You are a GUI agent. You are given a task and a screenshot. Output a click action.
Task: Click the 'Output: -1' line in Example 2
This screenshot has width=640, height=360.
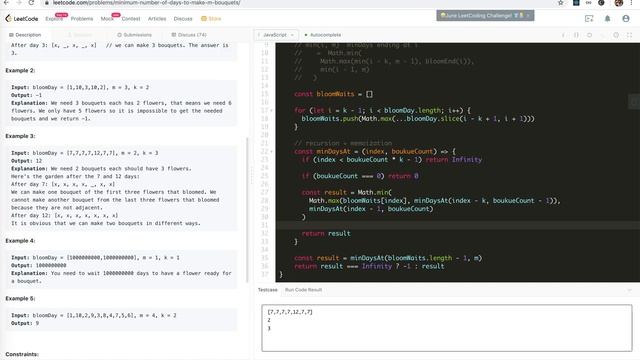[27, 95]
